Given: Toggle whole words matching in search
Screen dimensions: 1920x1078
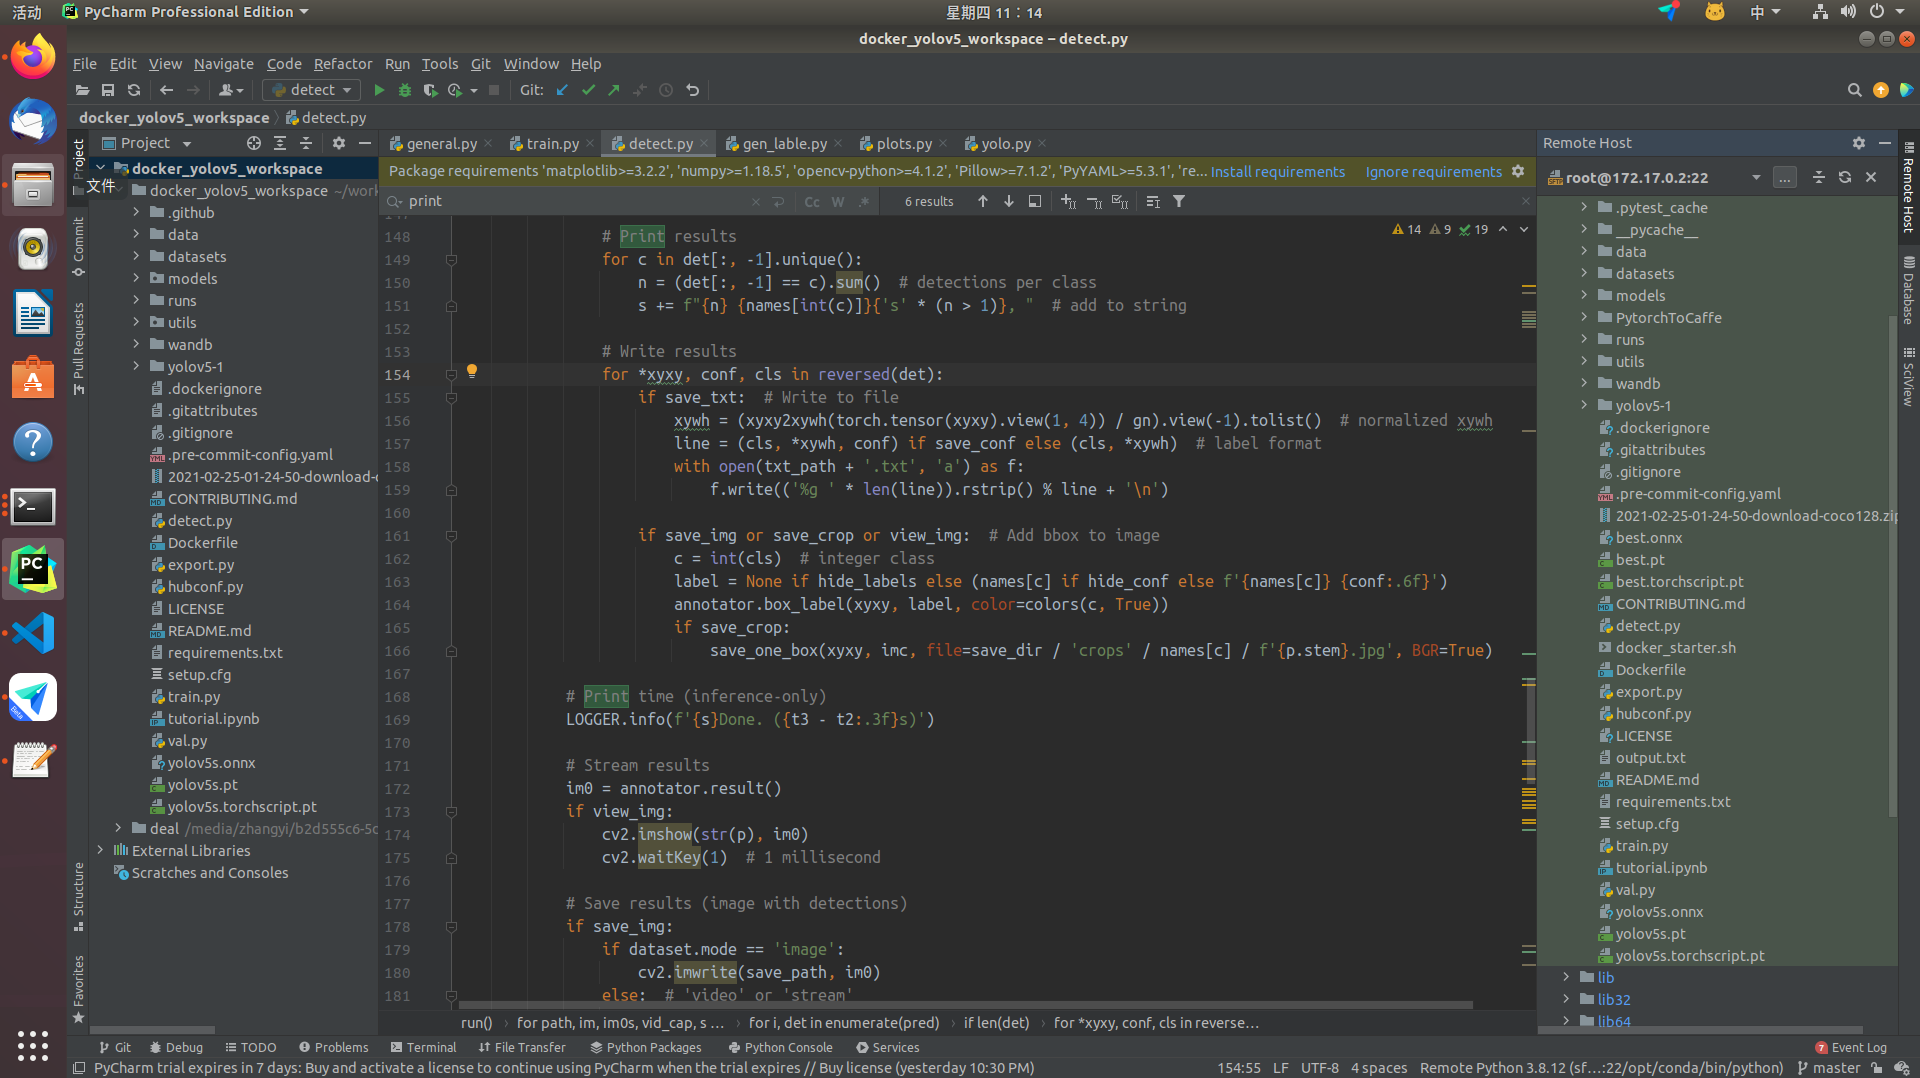Looking at the screenshot, I should [x=838, y=201].
